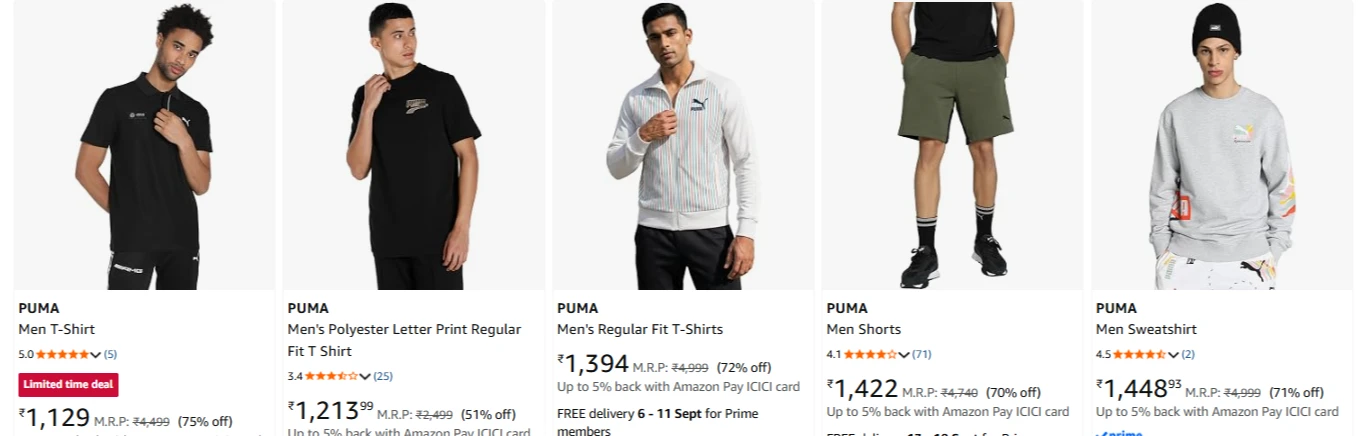Open the black letter print T-shirt image

[414, 145]
